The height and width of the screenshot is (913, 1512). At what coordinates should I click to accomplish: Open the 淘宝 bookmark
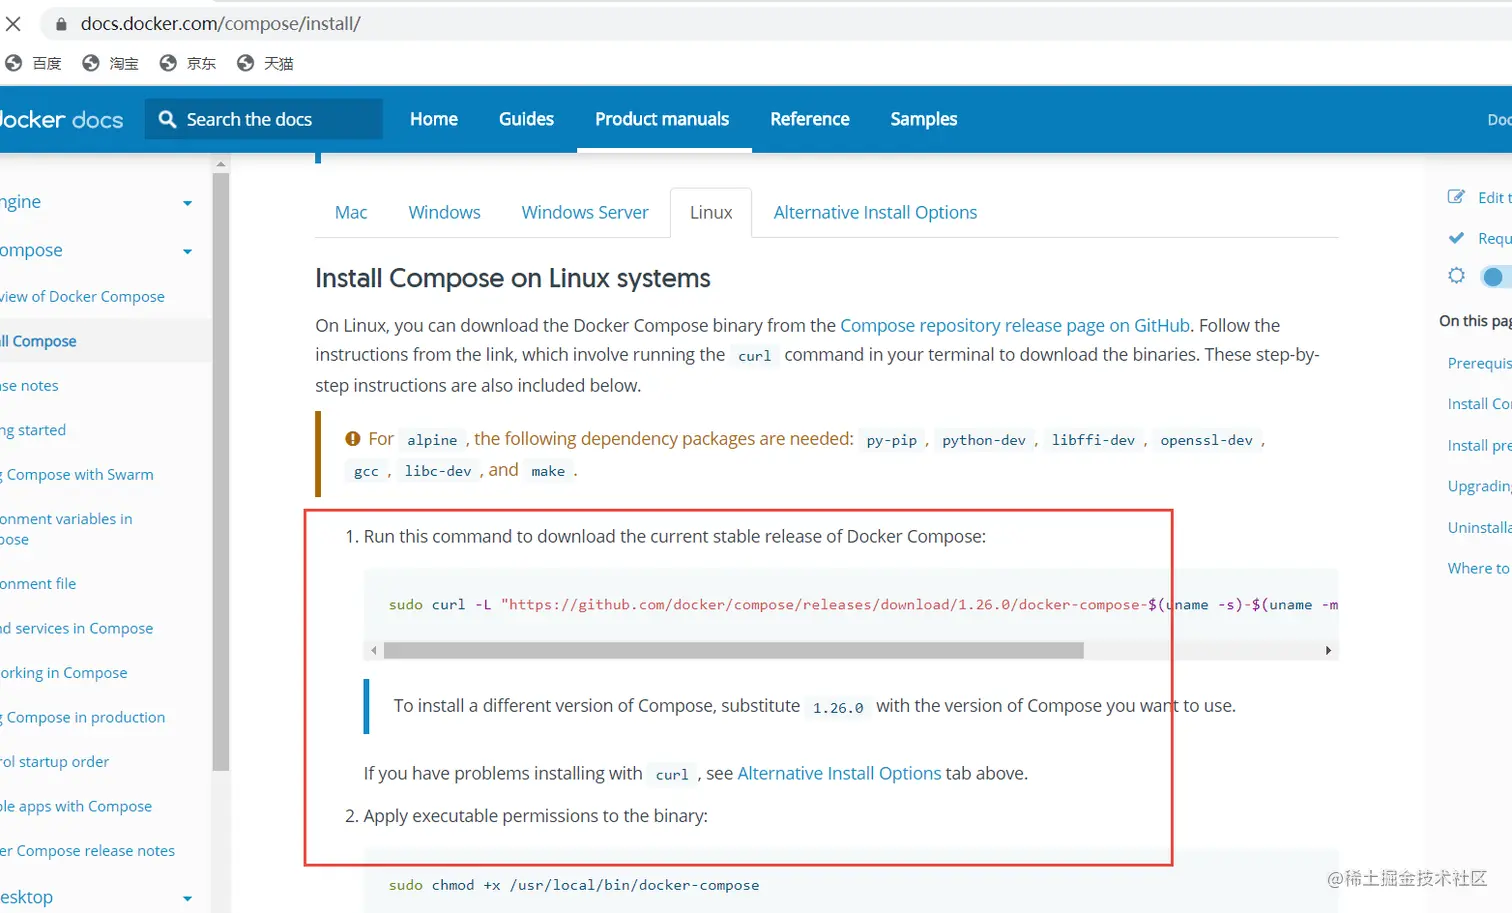(x=111, y=63)
